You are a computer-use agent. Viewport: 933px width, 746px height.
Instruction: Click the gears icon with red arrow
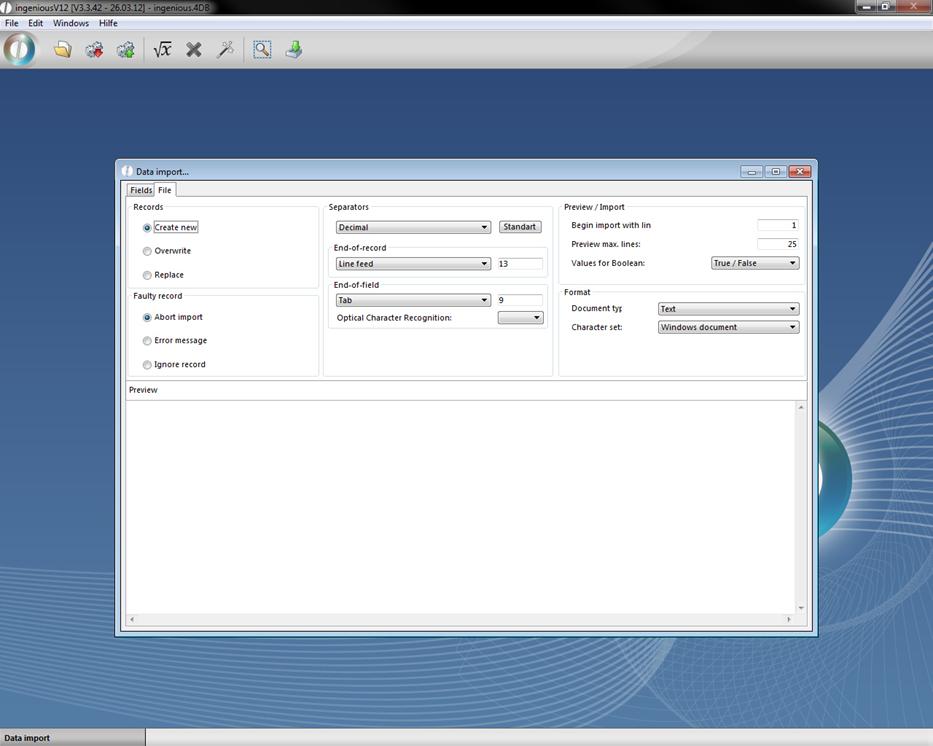coord(94,49)
